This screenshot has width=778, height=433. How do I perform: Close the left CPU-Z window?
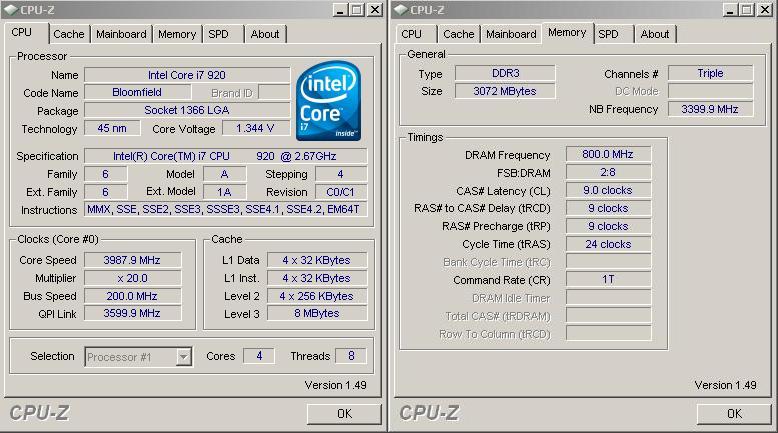(x=375, y=9)
